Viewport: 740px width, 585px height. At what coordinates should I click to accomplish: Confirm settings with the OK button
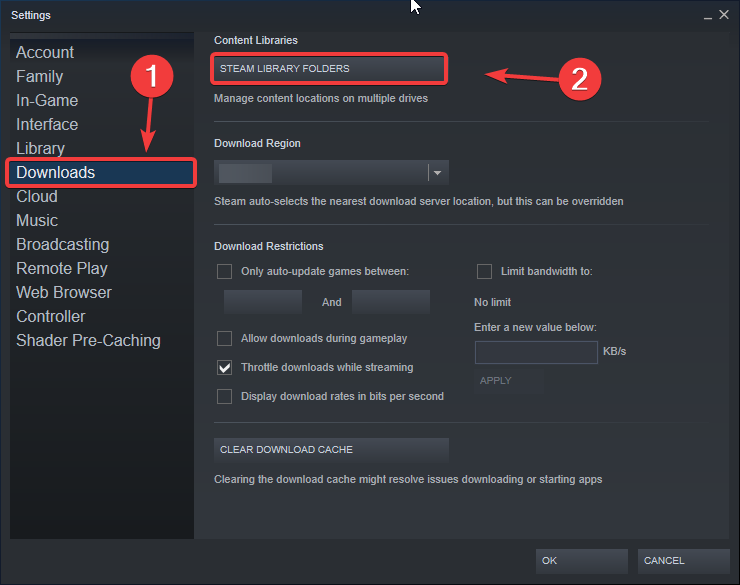pyautogui.click(x=581, y=560)
